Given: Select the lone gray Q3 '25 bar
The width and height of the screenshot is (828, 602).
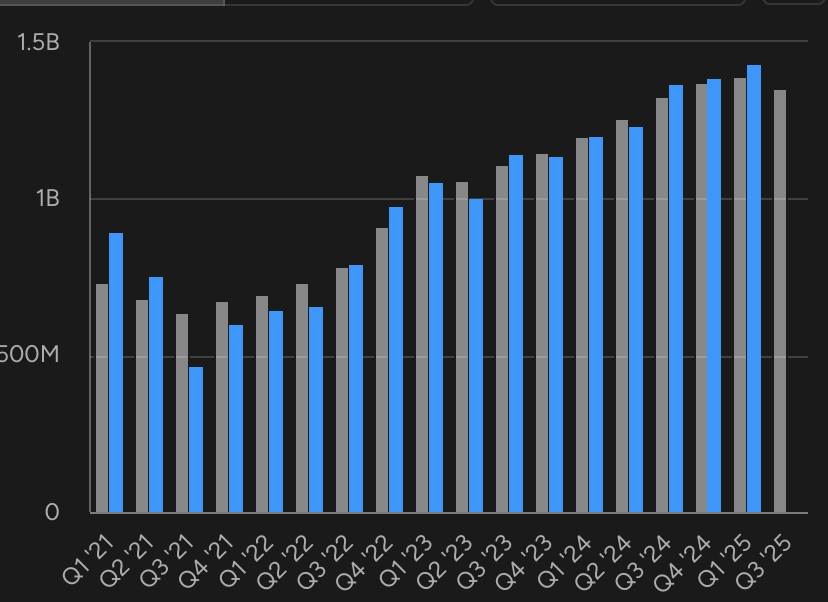Looking at the screenshot, I should (780, 301).
